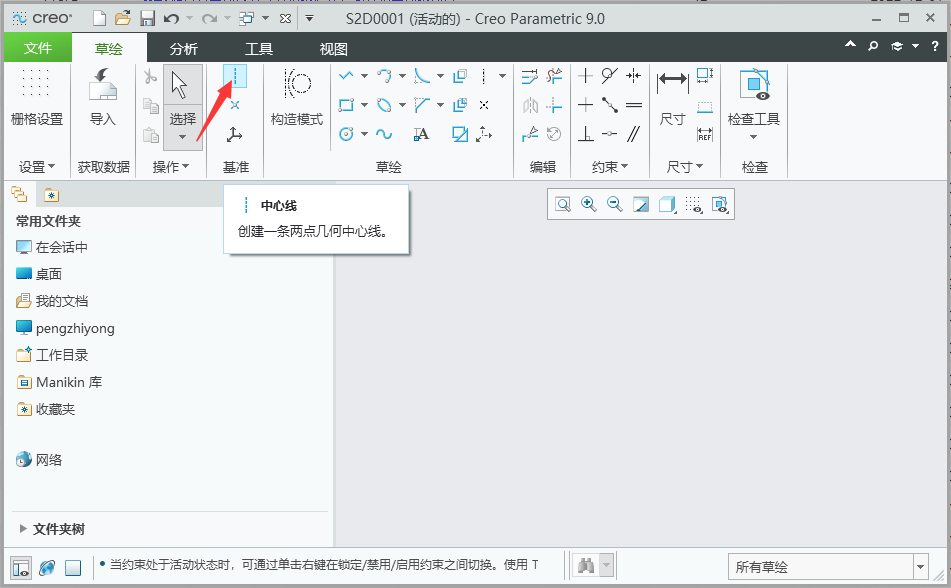Apply the parallel constraint icon
Viewport: 951px width, 588px height.
click(634, 134)
